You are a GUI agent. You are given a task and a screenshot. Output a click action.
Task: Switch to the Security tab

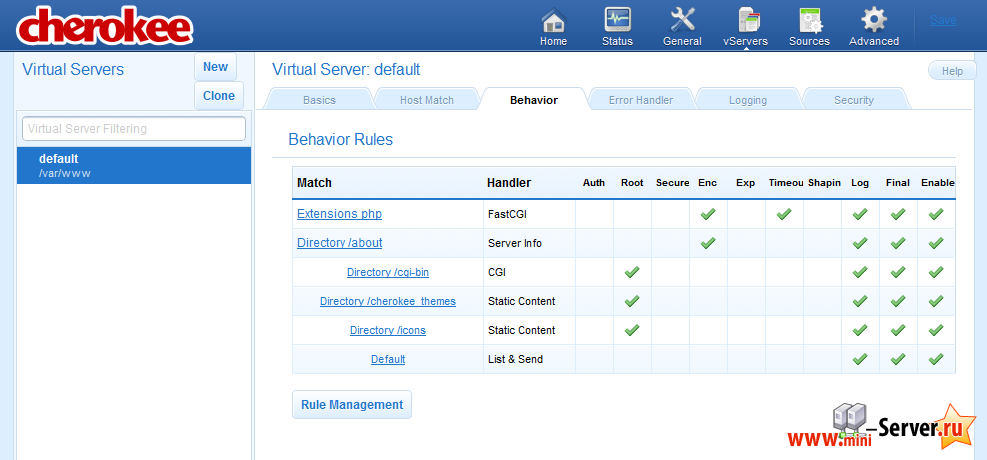(854, 100)
